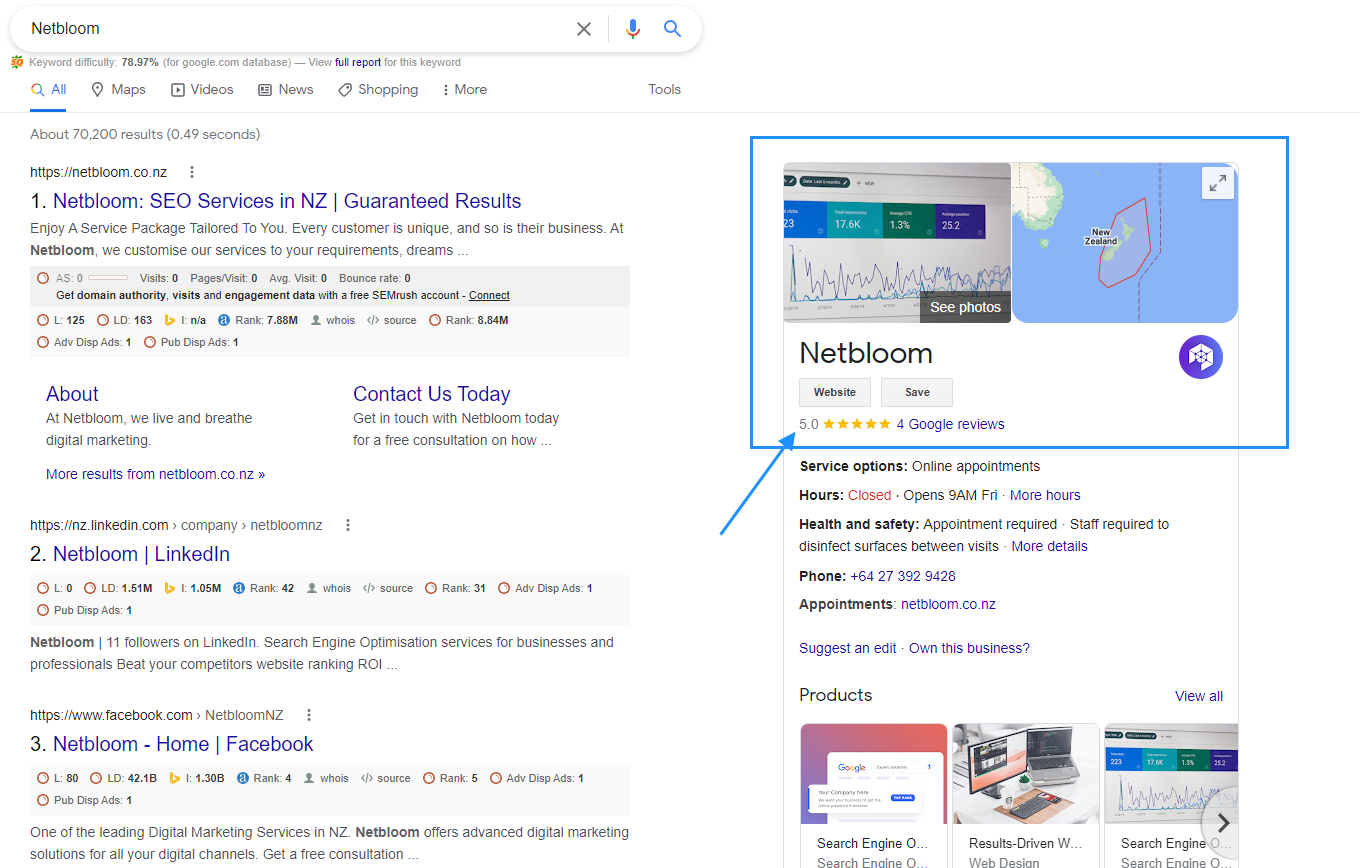
Task: Expand More hours in the business panel
Action: click(1045, 495)
